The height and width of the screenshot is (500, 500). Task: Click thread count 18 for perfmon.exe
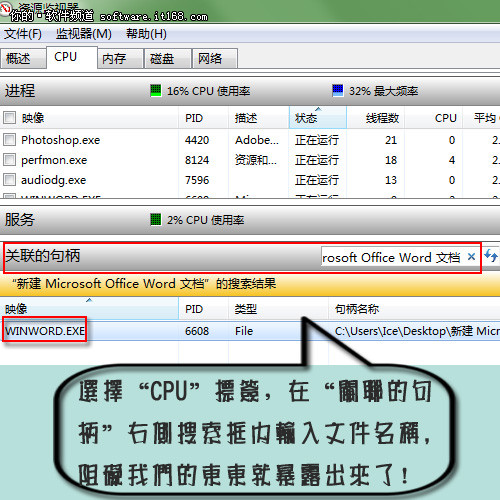click(391, 160)
